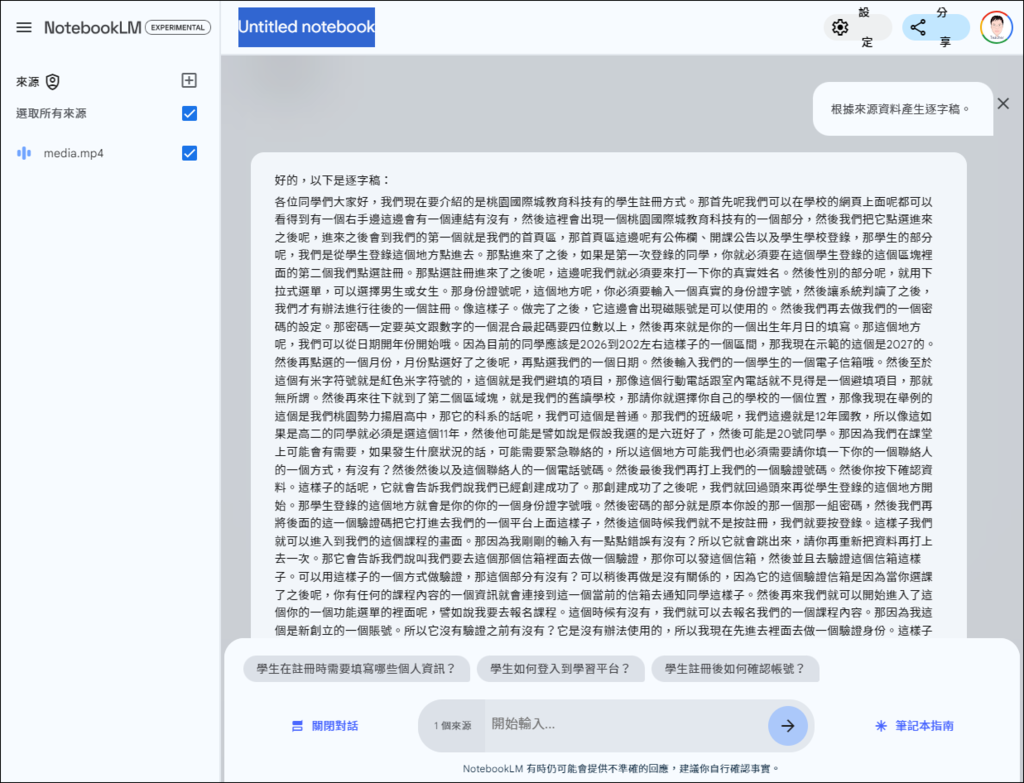
Task: Toggle the media.mp4 source checkbox
Action: [x=189, y=153]
